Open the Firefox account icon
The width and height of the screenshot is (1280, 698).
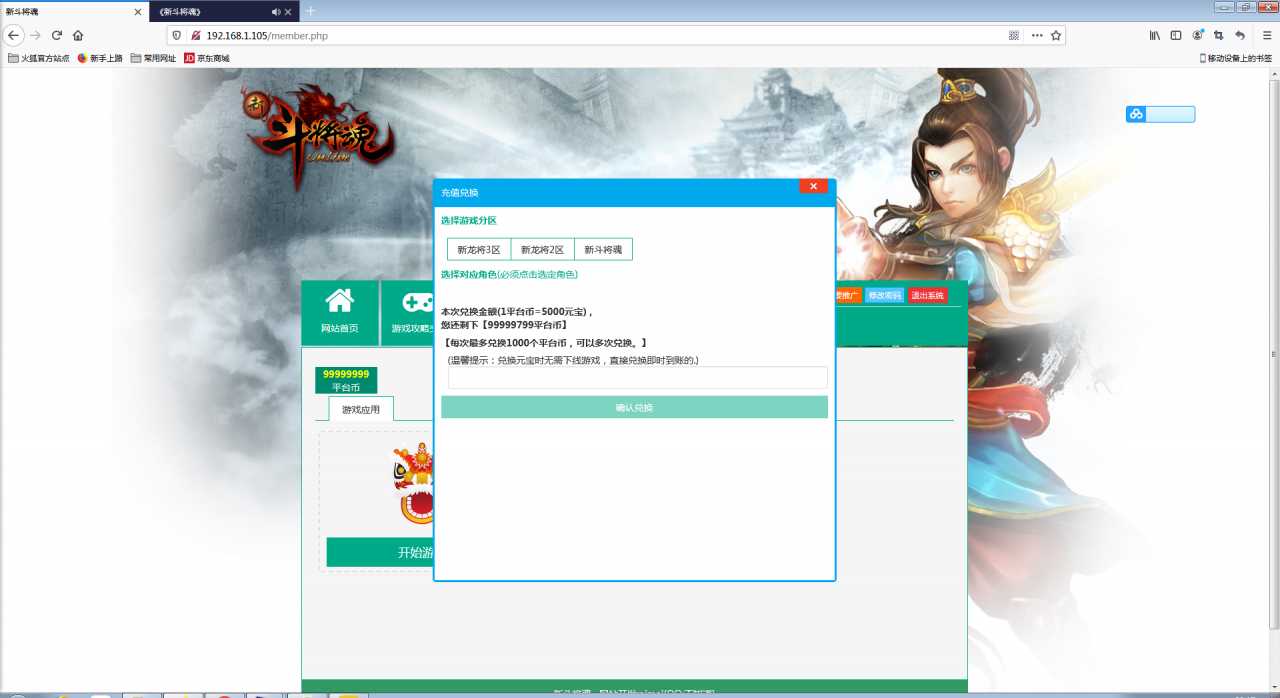tap(1198, 35)
